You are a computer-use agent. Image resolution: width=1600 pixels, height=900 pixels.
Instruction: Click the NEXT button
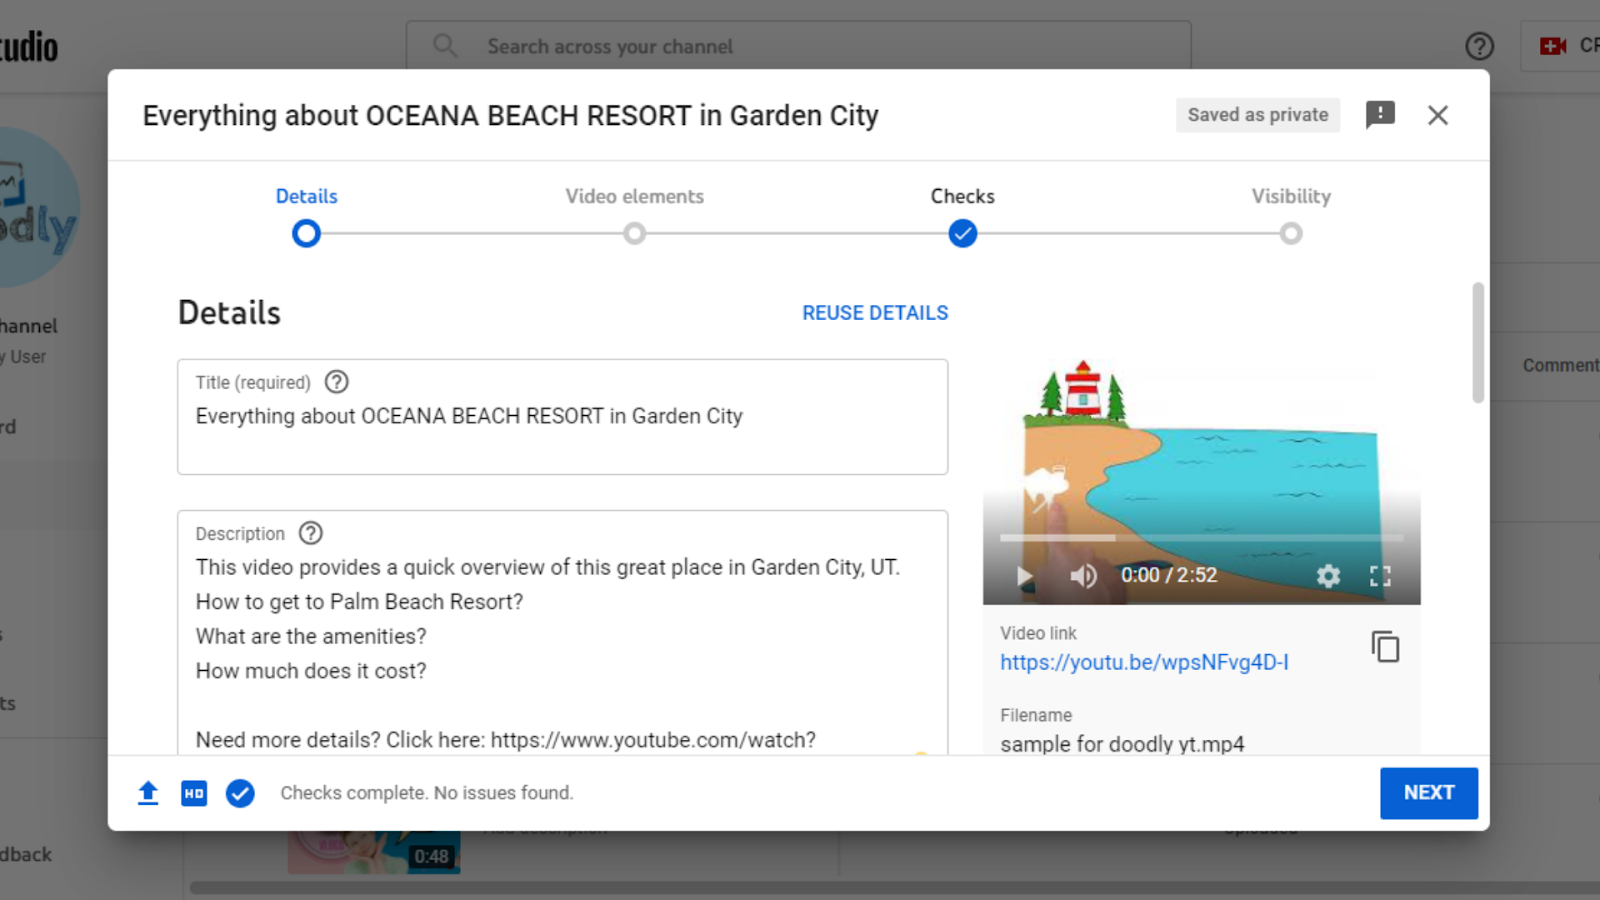click(1429, 793)
